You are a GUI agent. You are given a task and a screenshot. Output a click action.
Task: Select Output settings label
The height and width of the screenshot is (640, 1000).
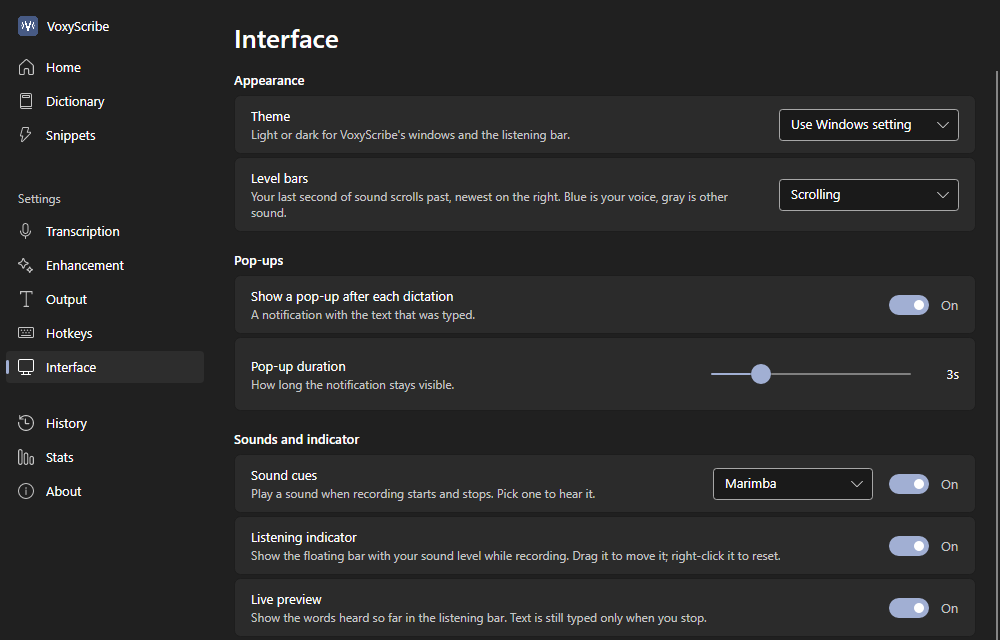coord(66,299)
